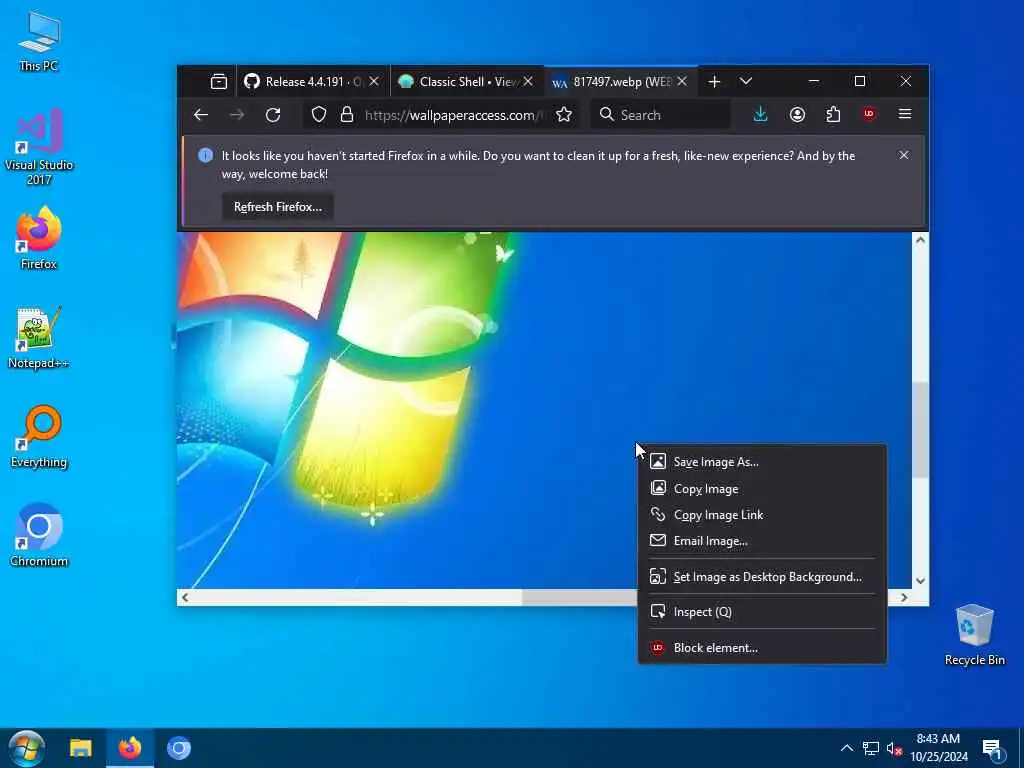Image resolution: width=1024 pixels, height=768 pixels.
Task: Show hidden tray icons chevron
Action: pyautogui.click(x=846, y=748)
